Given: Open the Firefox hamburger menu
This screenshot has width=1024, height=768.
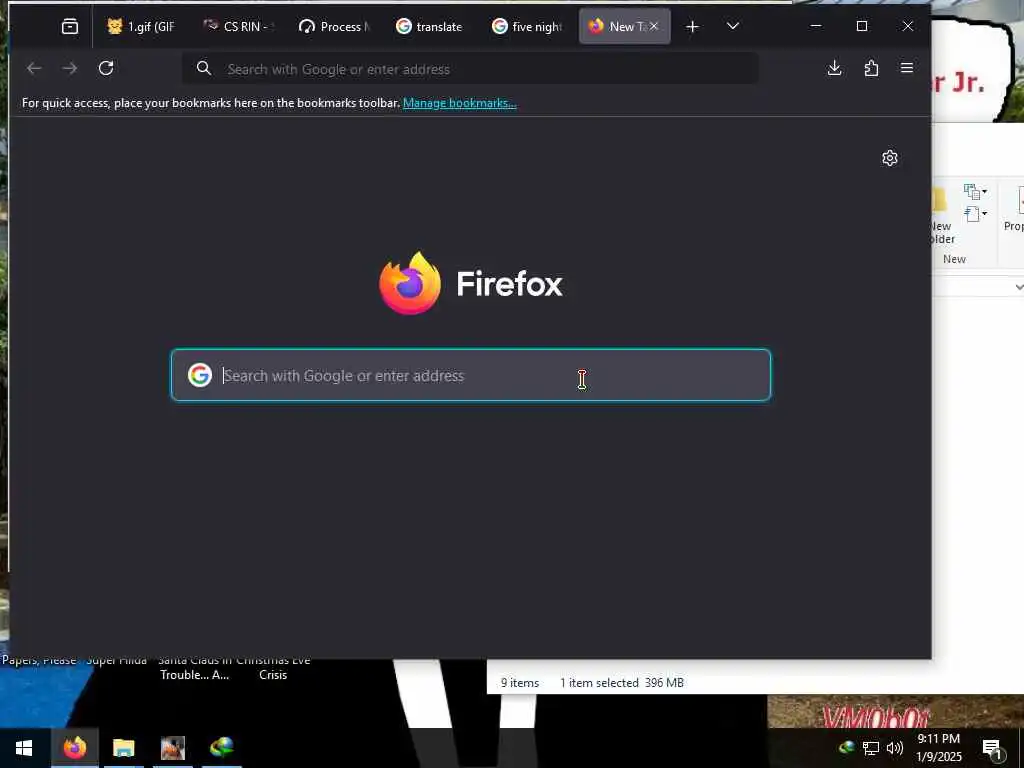Looking at the screenshot, I should [x=906, y=68].
